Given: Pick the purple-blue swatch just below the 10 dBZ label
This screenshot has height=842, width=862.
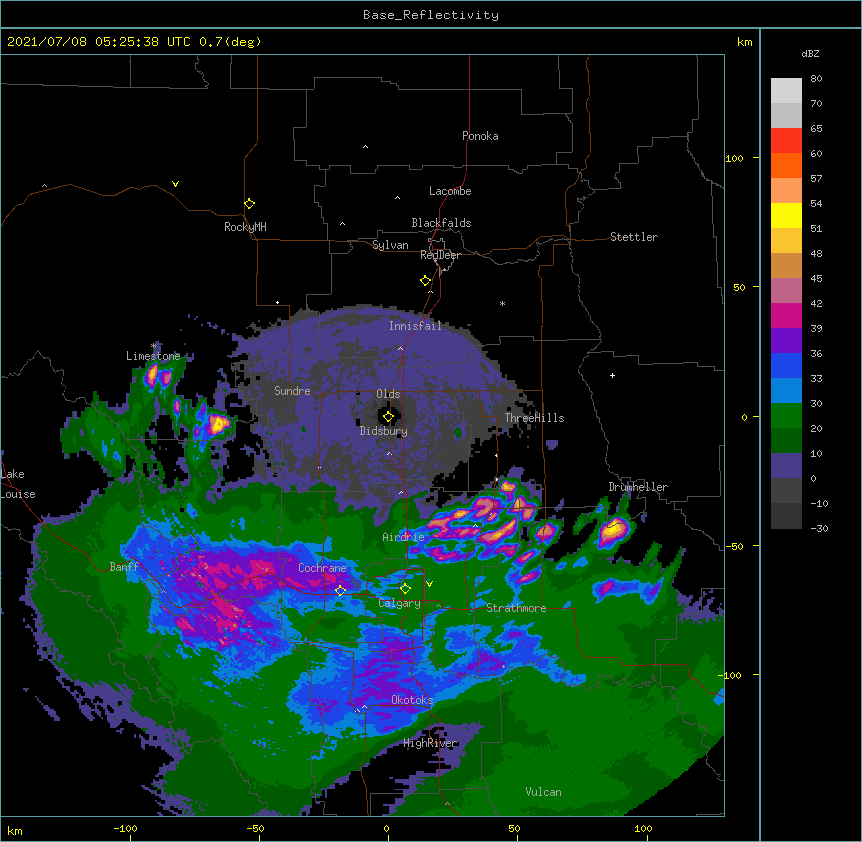Looking at the screenshot, I should (786, 466).
